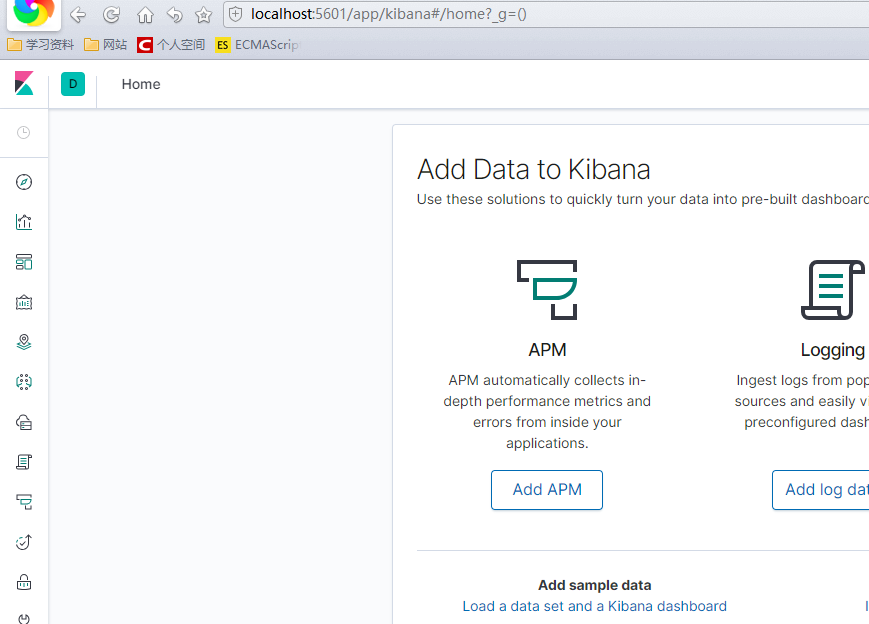This screenshot has width=869, height=624.
Task: Click the localhost URL address field
Action: (x=546, y=14)
